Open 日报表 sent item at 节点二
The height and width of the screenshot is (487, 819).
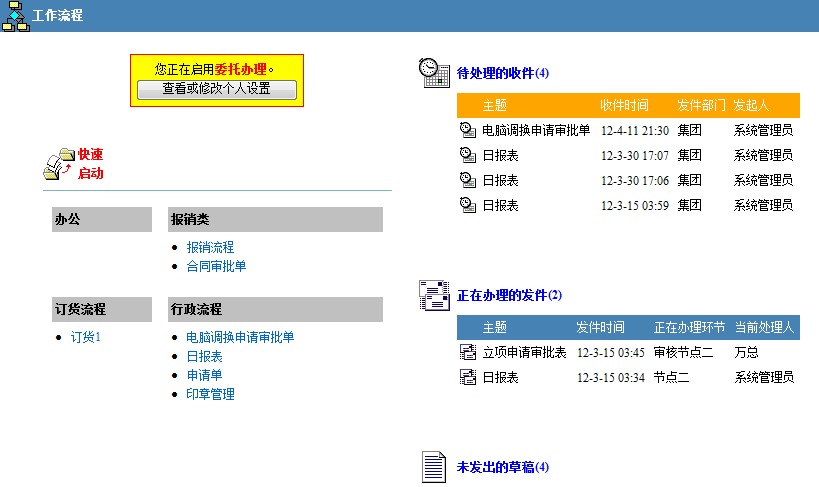(500, 377)
